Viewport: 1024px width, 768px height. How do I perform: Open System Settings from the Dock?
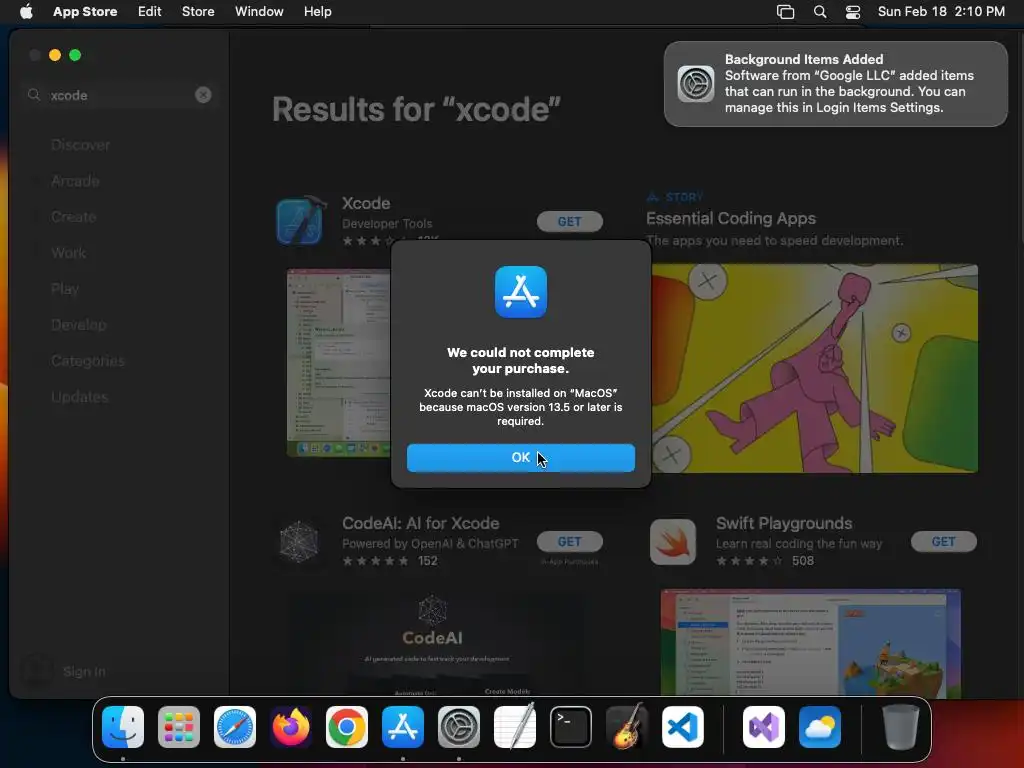[459, 727]
